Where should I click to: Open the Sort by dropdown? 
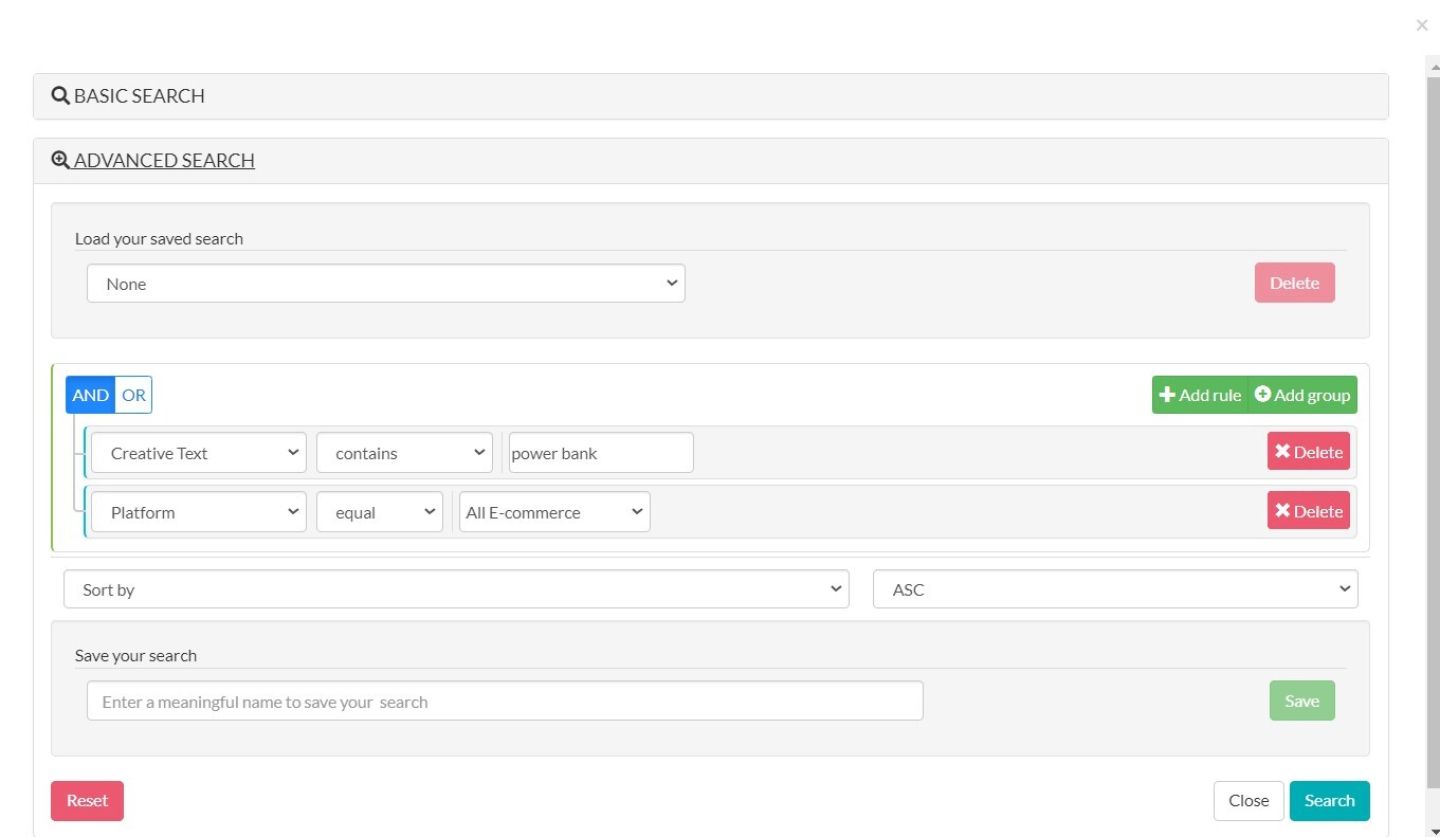click(x=456, y=590)
